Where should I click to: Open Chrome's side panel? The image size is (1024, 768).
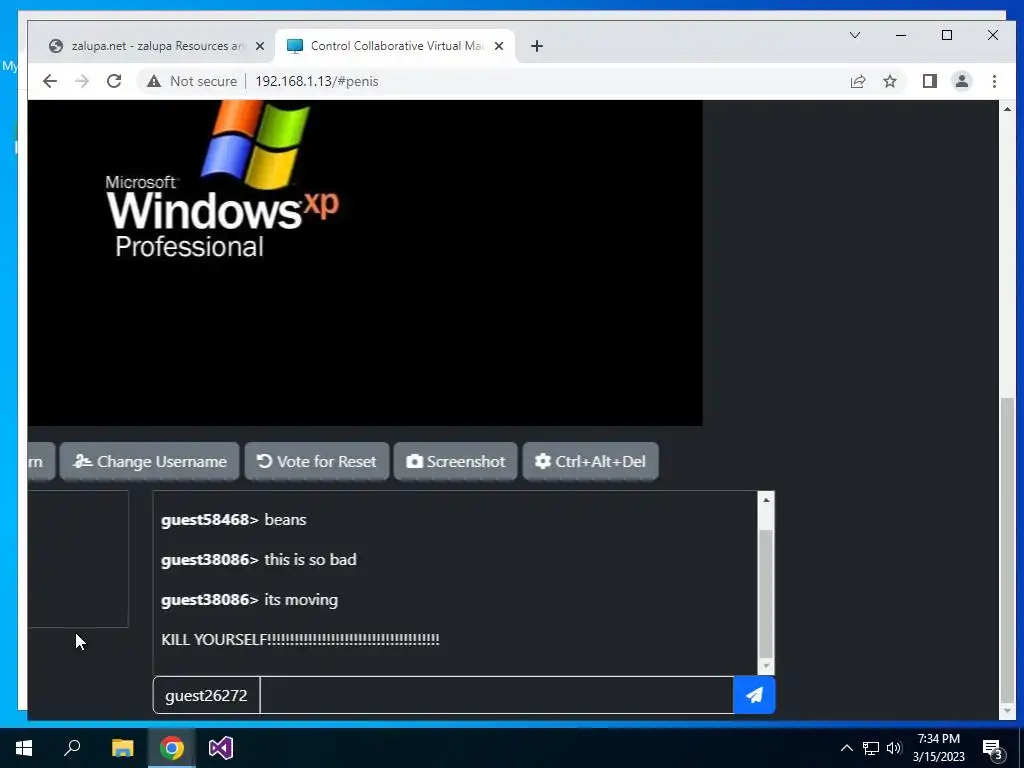pos(930,81)
